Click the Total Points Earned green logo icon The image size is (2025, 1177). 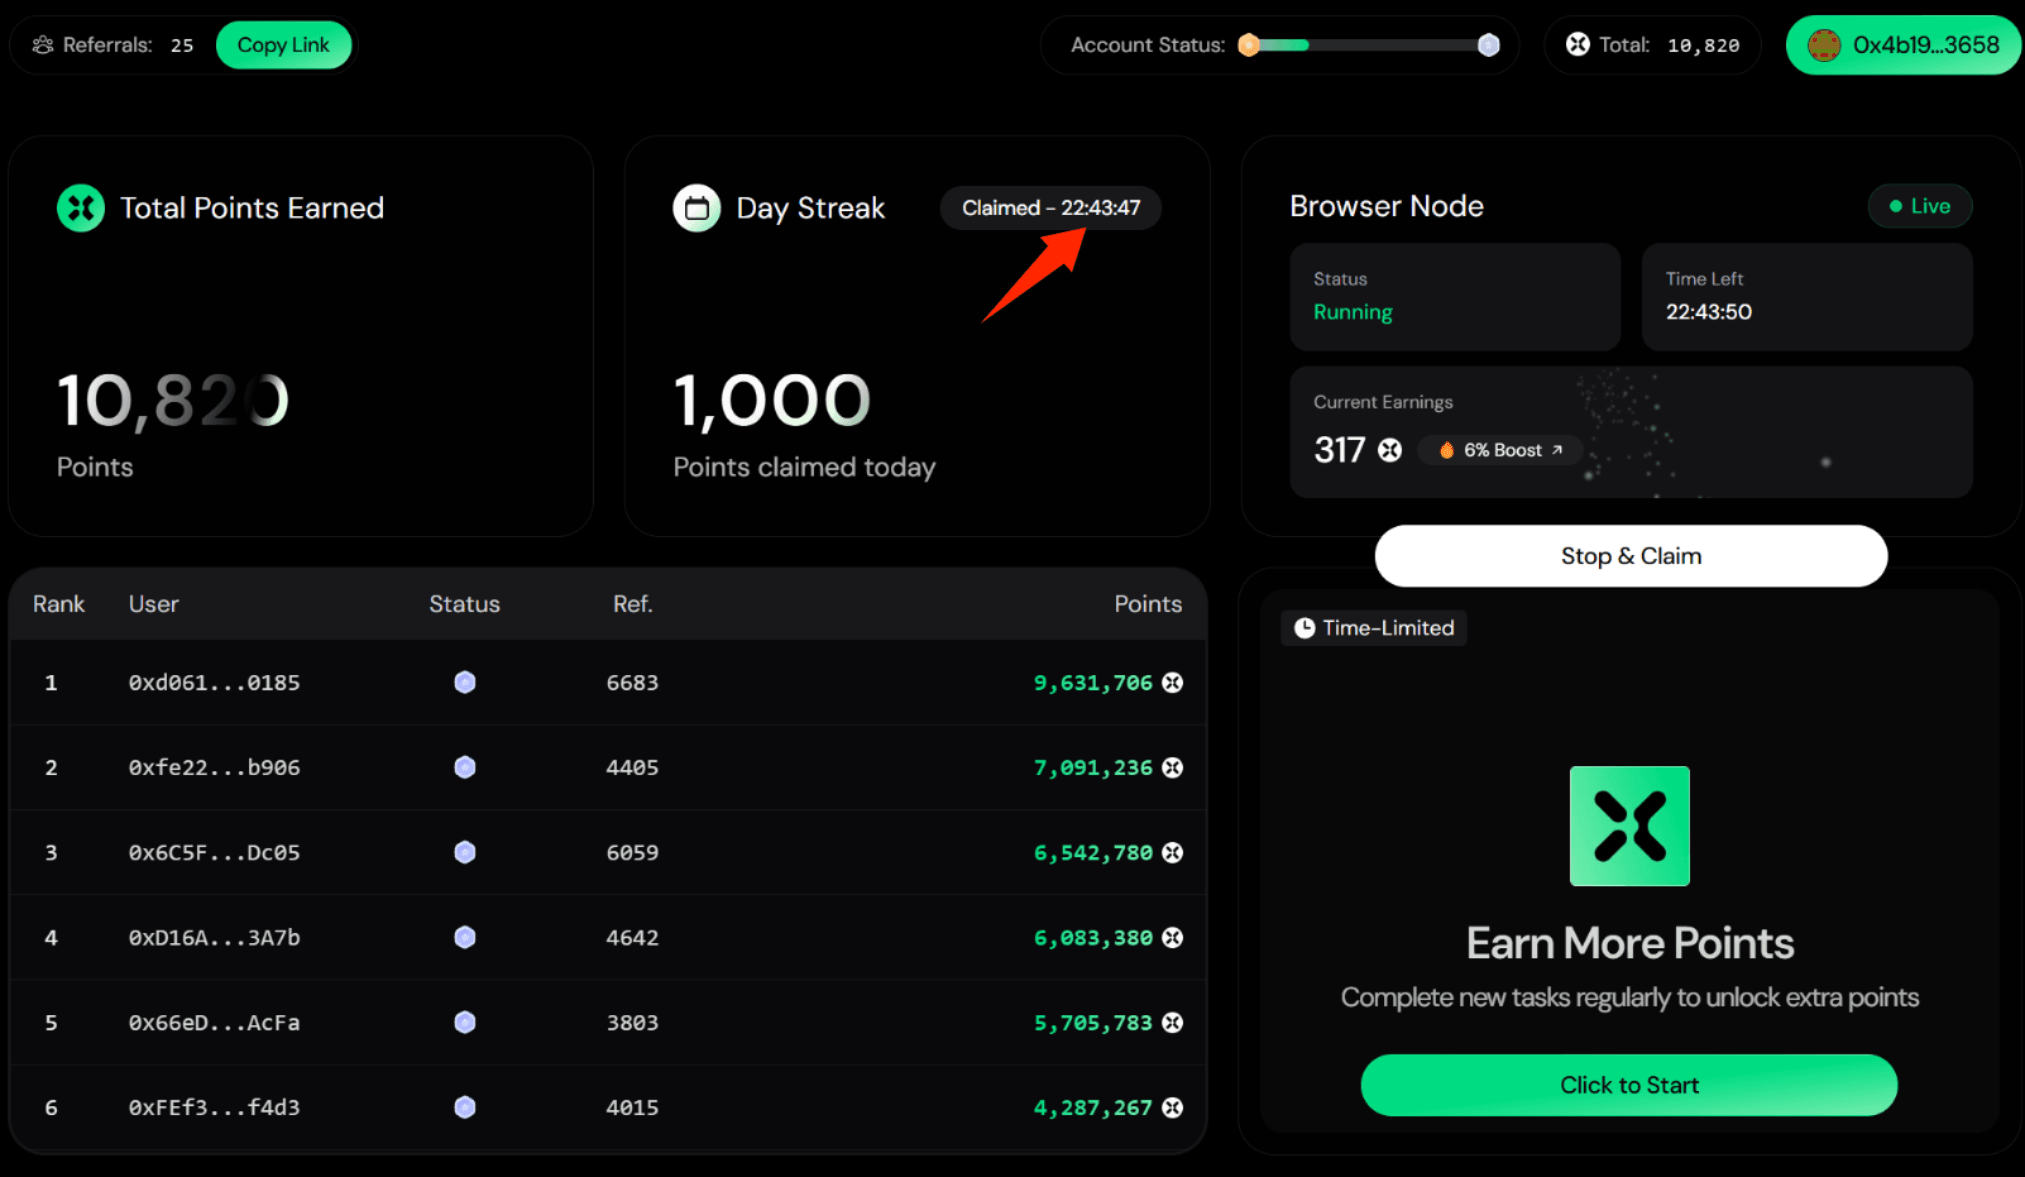point(81,208)
